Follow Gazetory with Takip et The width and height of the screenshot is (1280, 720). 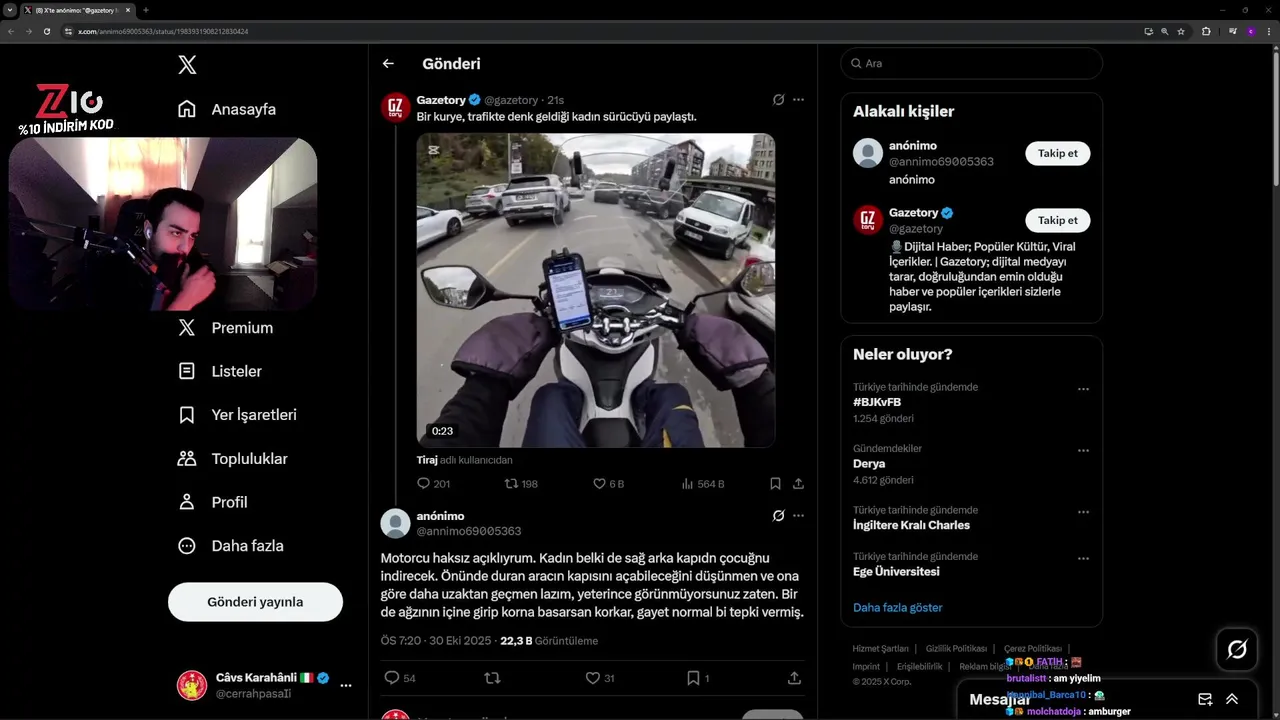[1057, 220]
